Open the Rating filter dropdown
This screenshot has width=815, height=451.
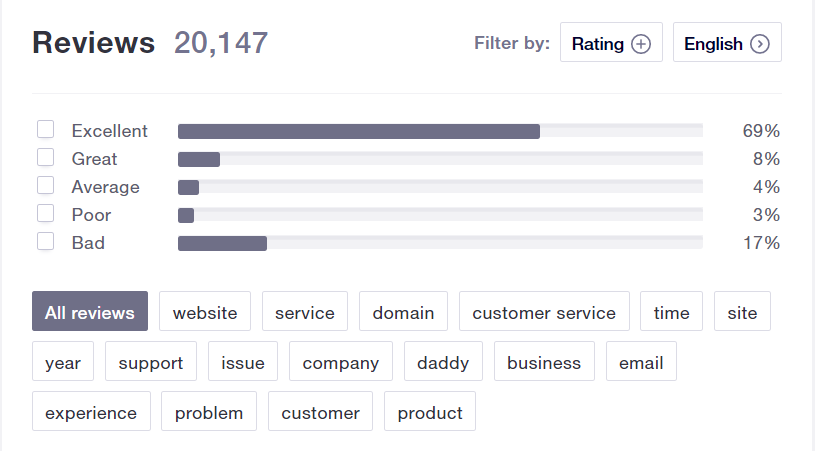pos(610,43)
